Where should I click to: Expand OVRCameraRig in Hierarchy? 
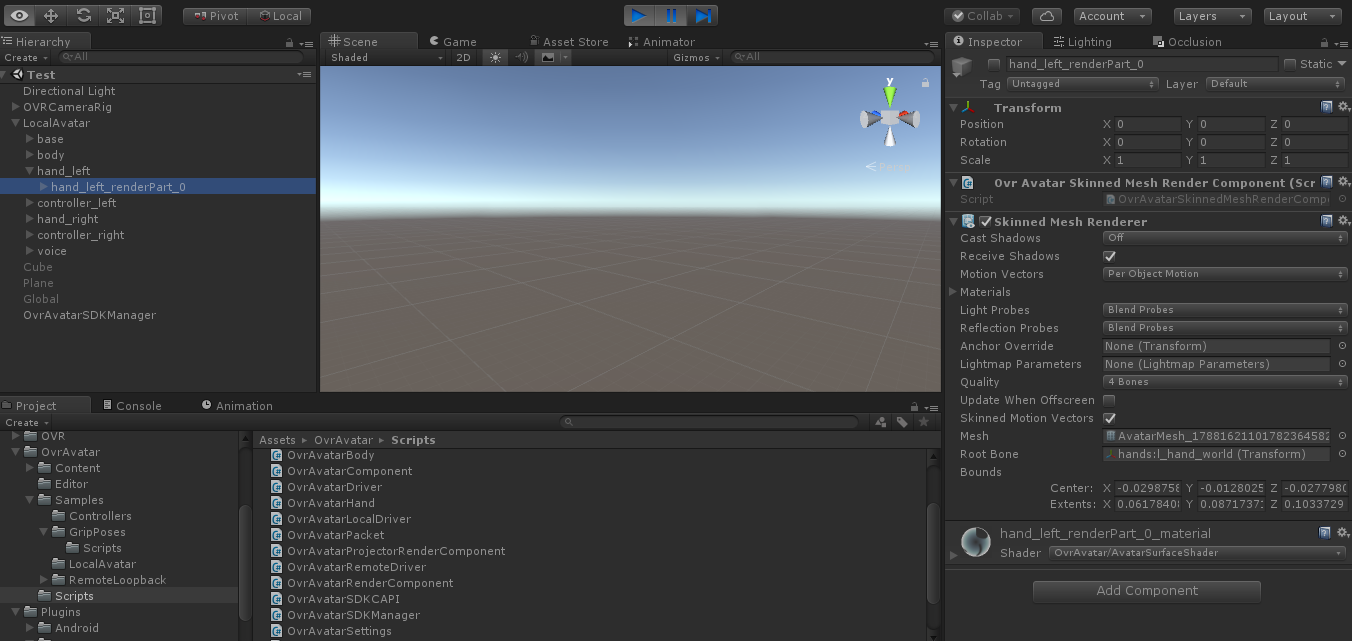click(16, 107)
